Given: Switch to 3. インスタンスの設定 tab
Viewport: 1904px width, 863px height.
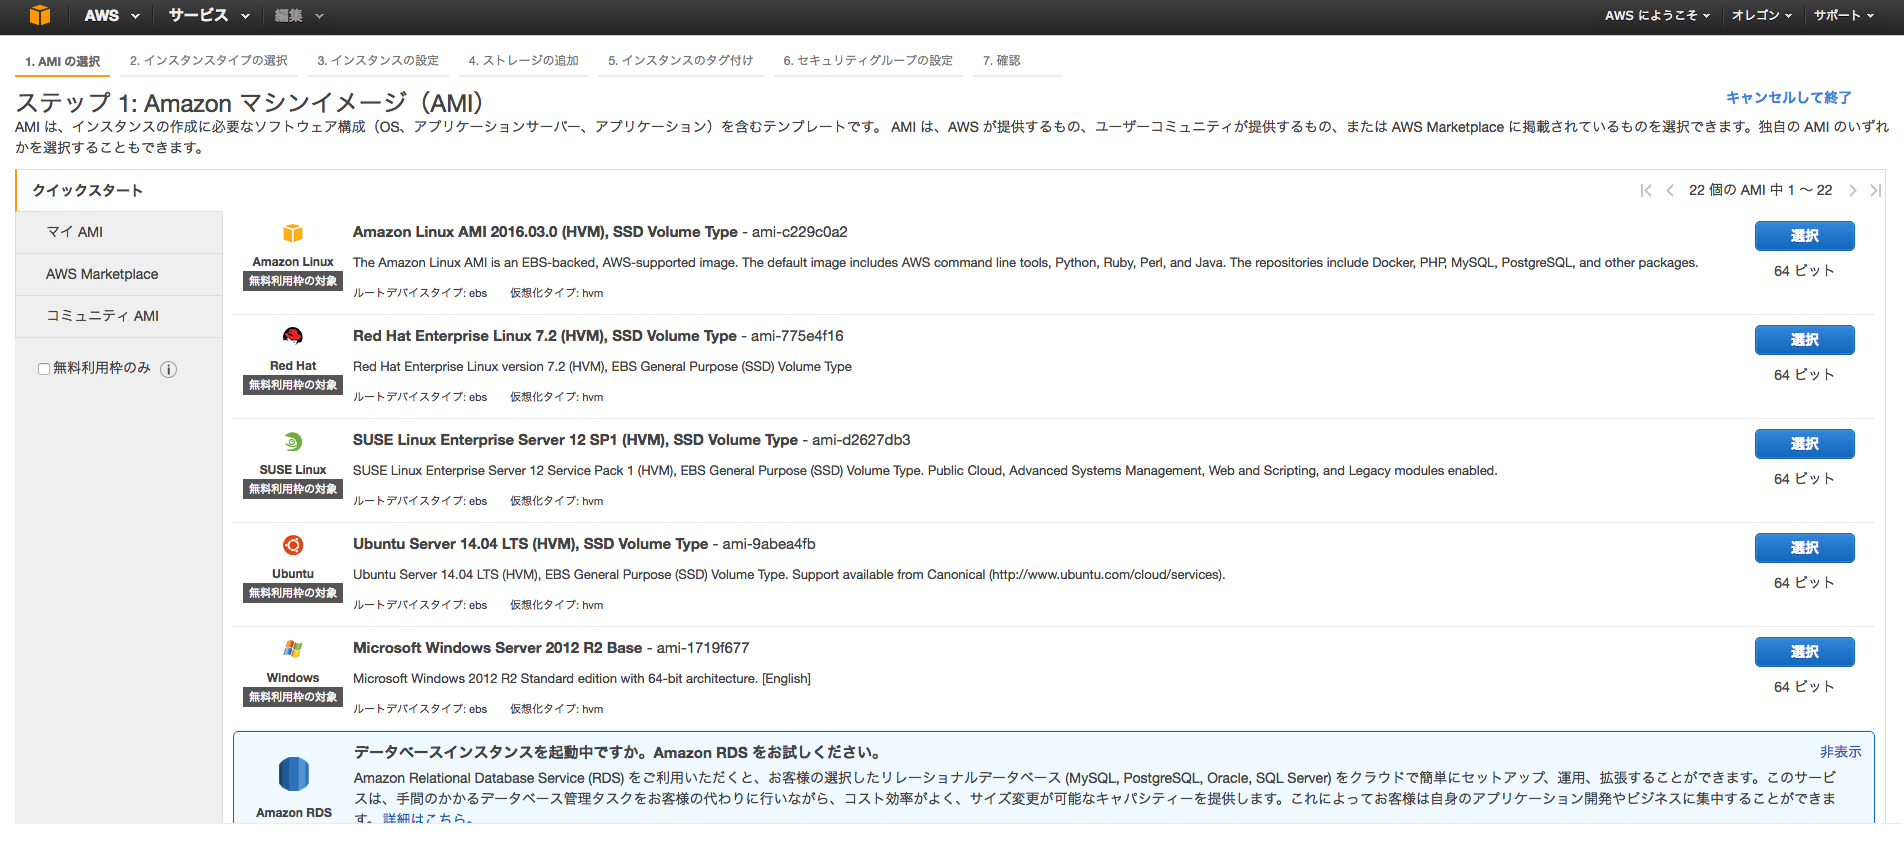Looking at the screenshot, I should pos(378,60).
